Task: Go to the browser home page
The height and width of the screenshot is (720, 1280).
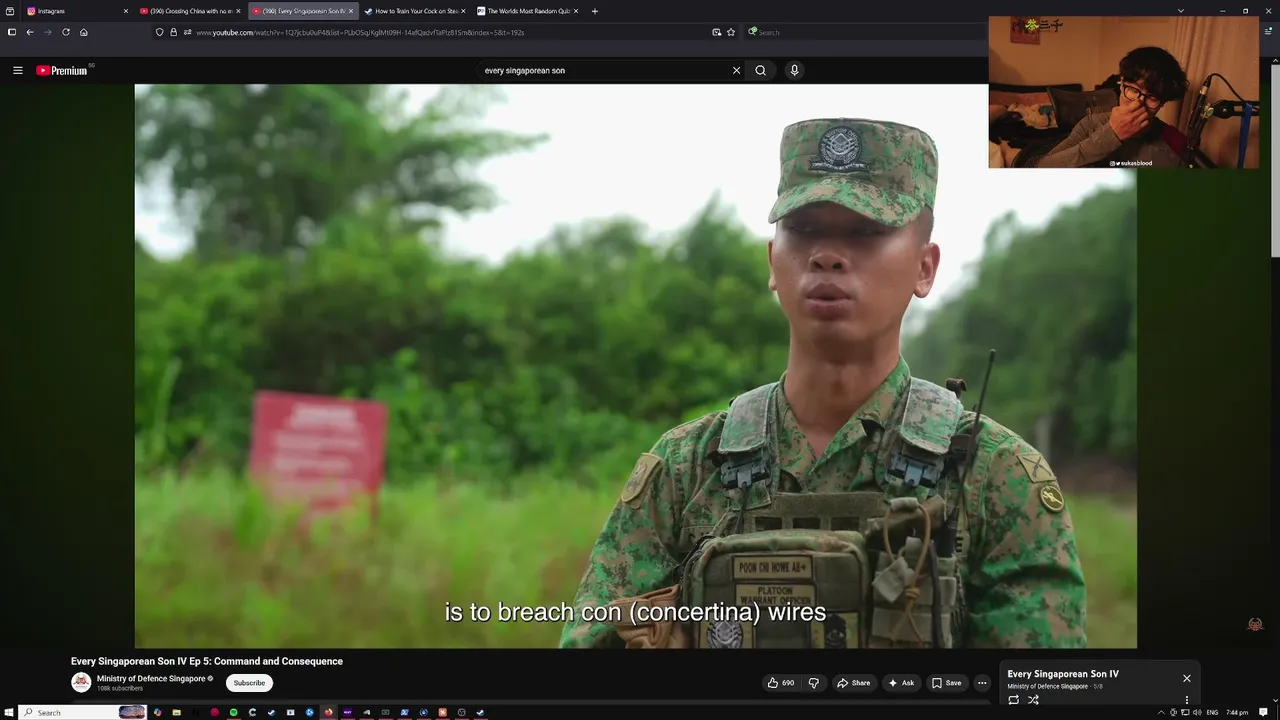Action: pos(84,32)
